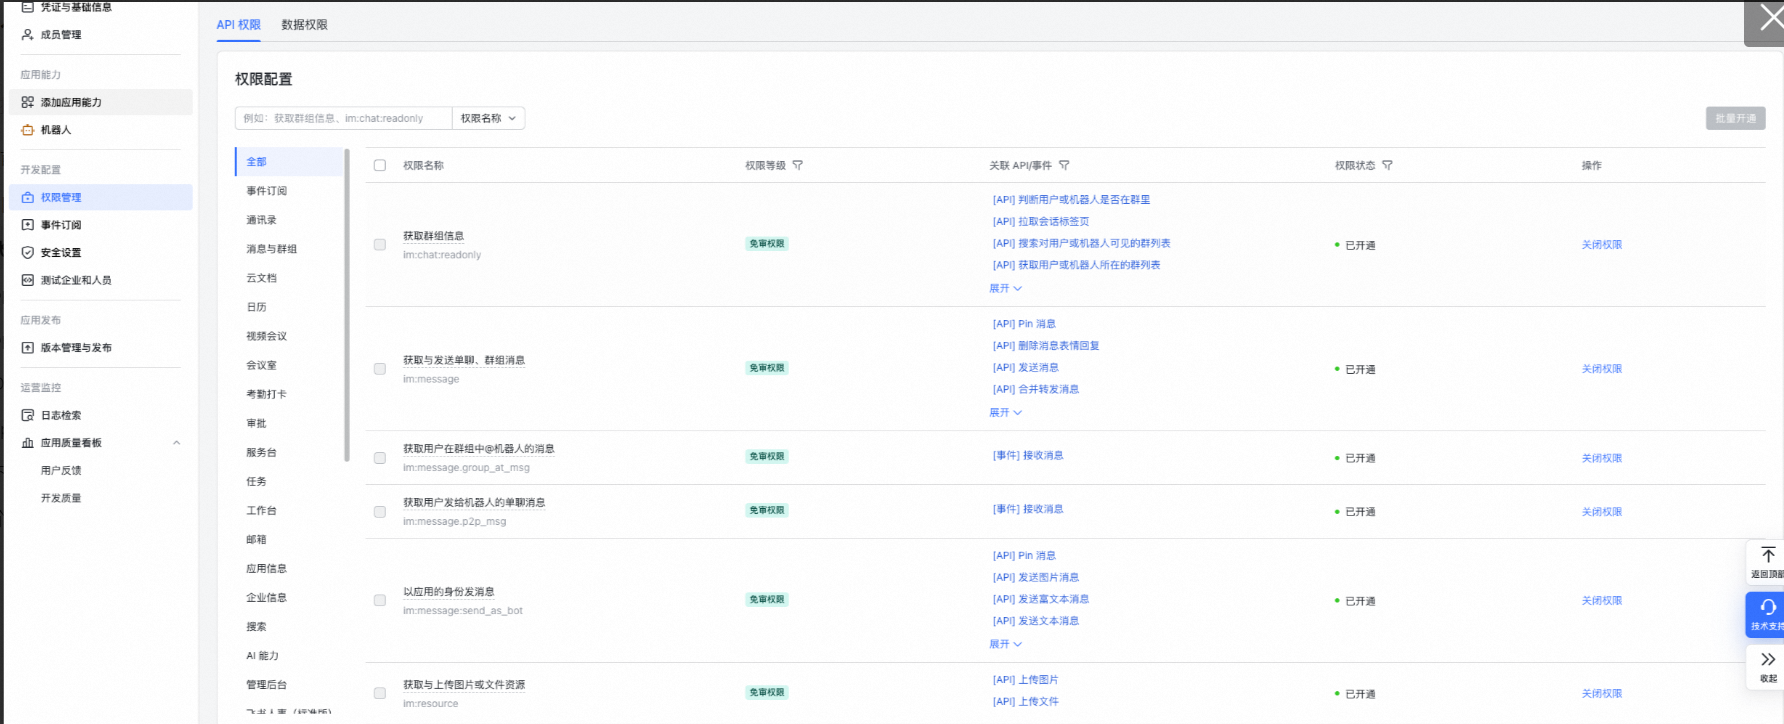This screenshot has width=1784, height=724.
Task: Filter the 权限状态 column
Action: (x=1387, y=166)
